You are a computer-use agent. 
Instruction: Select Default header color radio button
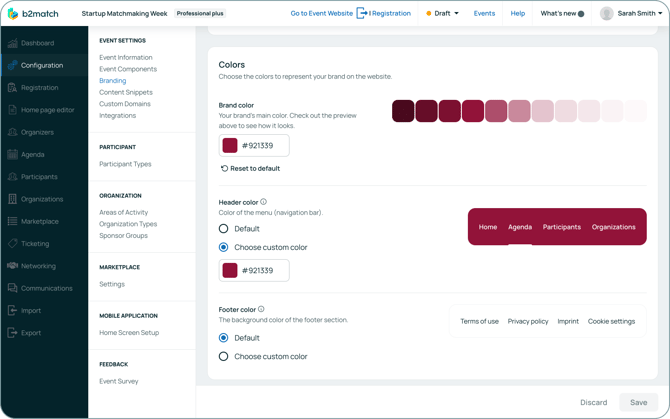[x=223, y=229]
